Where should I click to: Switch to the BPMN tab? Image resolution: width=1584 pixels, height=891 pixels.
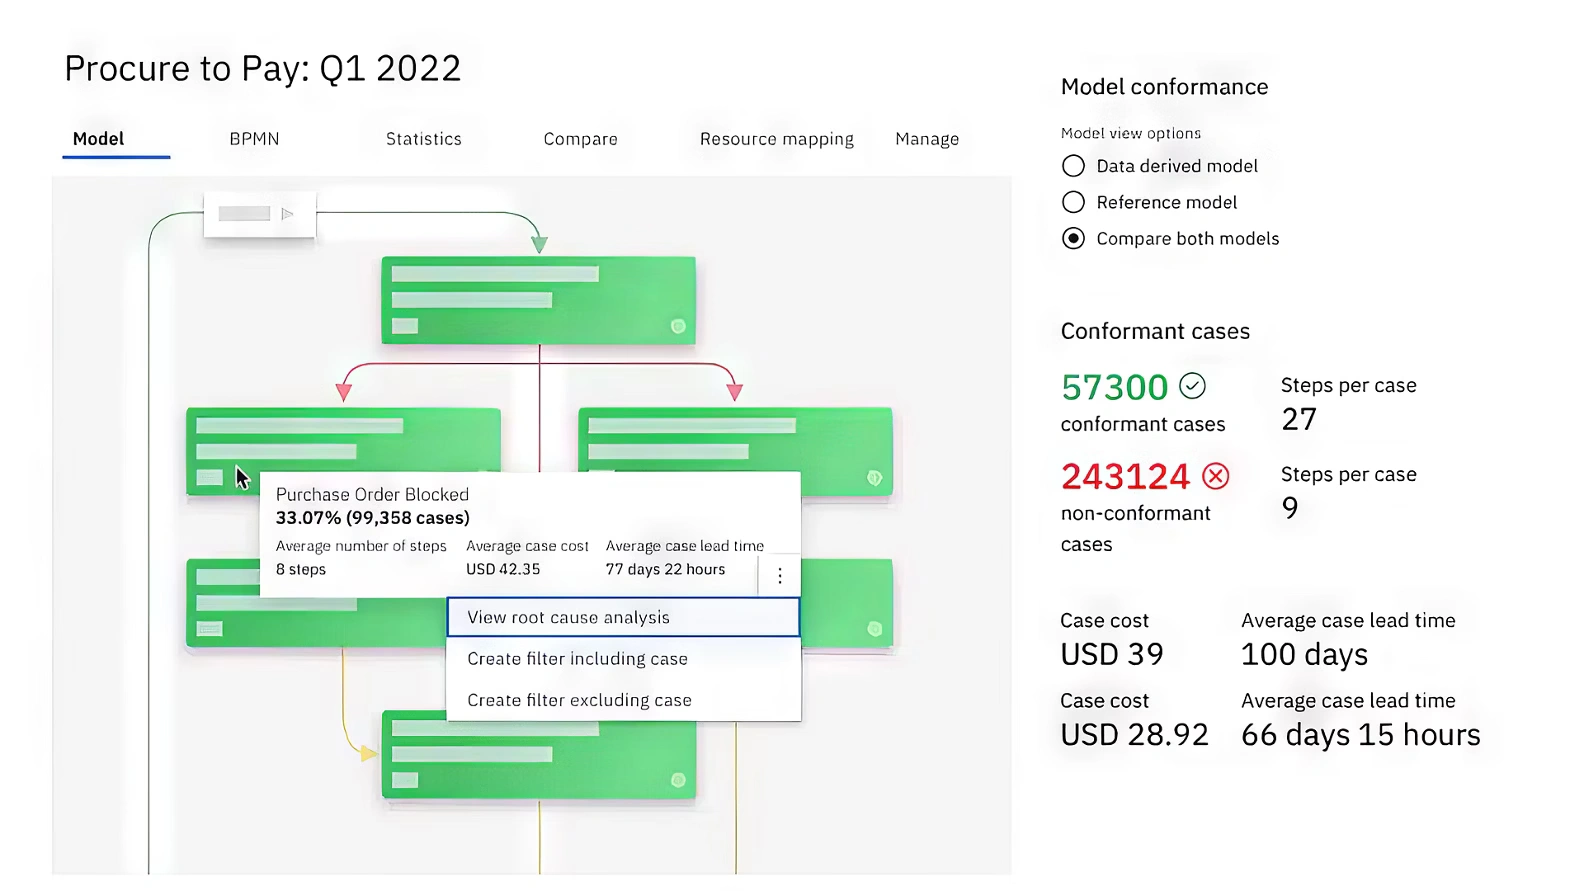254,139
